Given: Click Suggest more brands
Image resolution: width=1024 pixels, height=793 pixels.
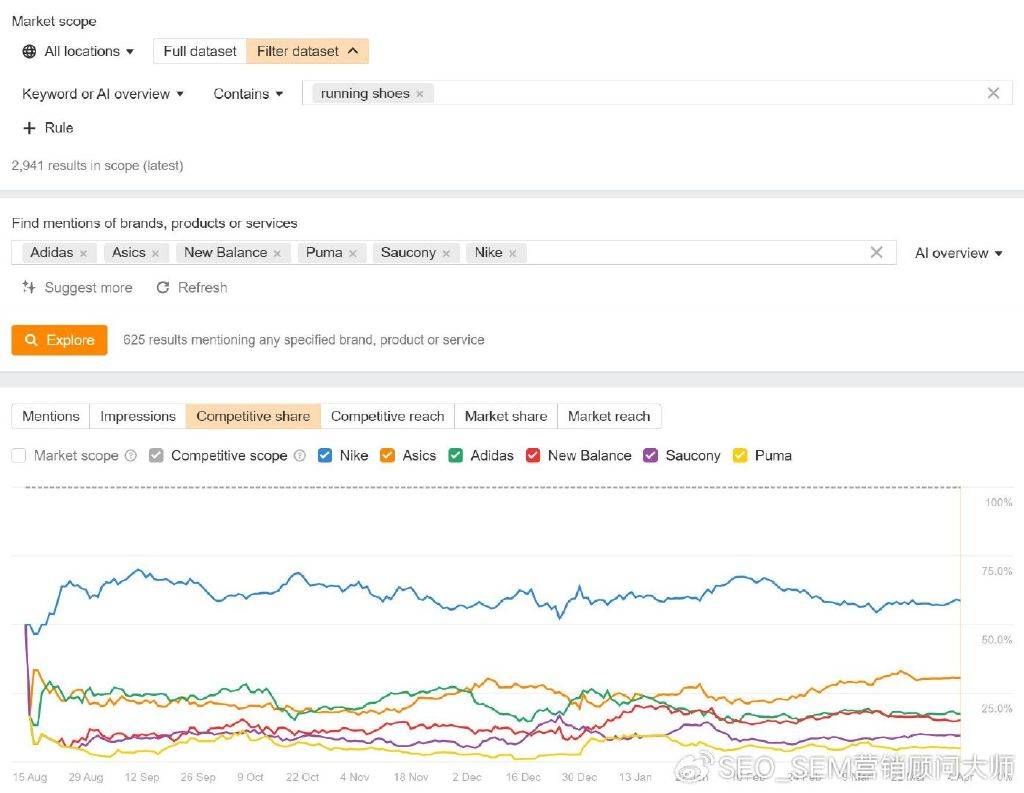Looking at the screenshot, I should 77,287.
